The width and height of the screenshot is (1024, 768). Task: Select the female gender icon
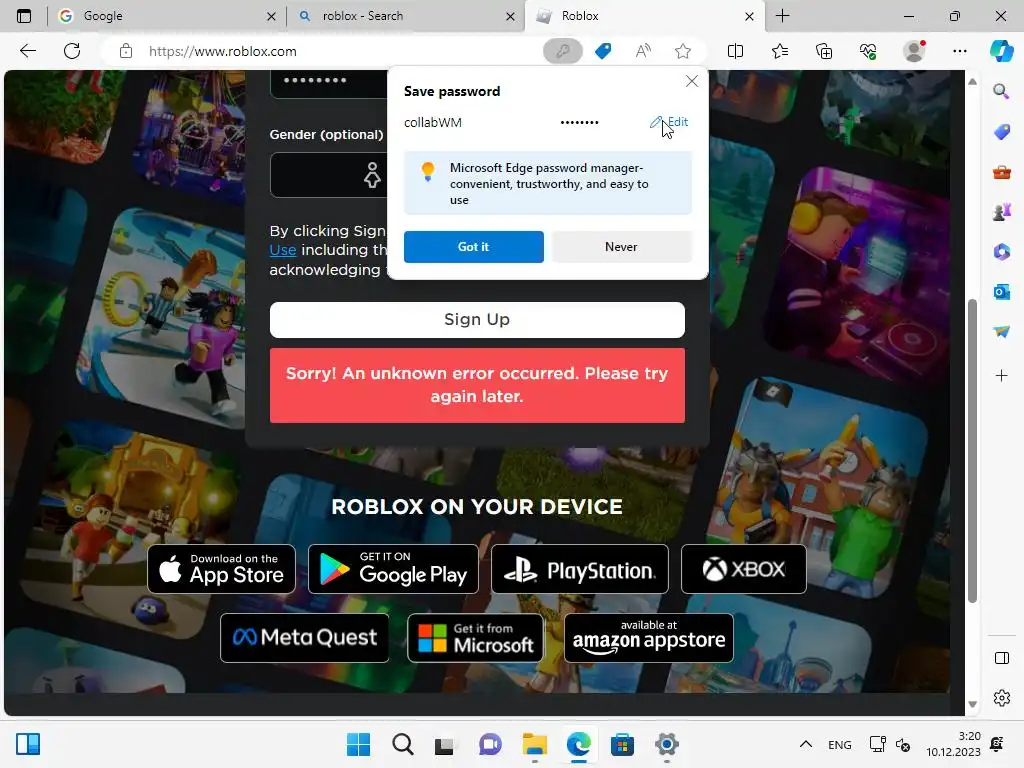pos(372,175)
